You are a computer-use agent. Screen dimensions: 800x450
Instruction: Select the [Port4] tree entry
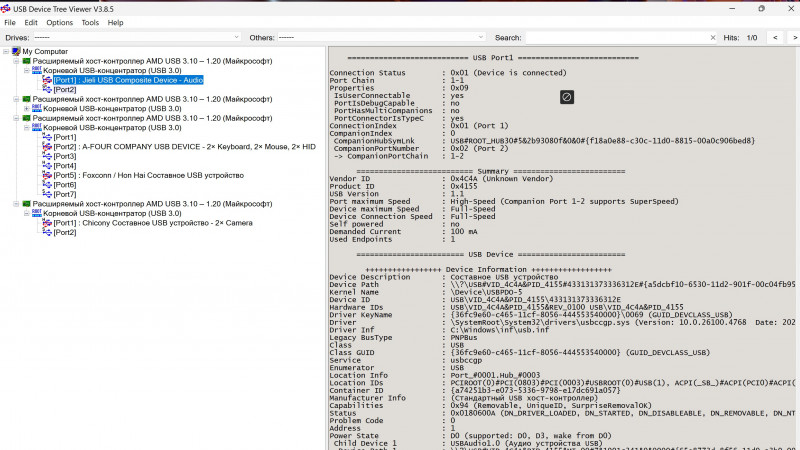coord(65,166)
